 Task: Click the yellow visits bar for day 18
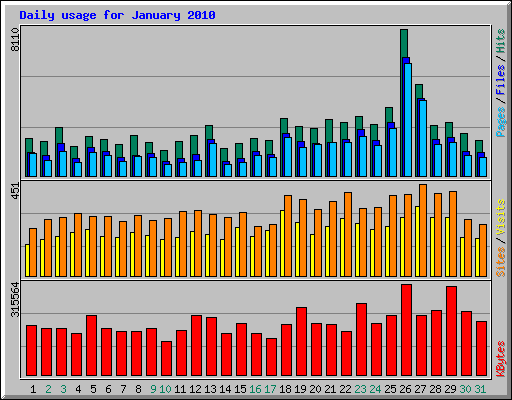point(282,243)
